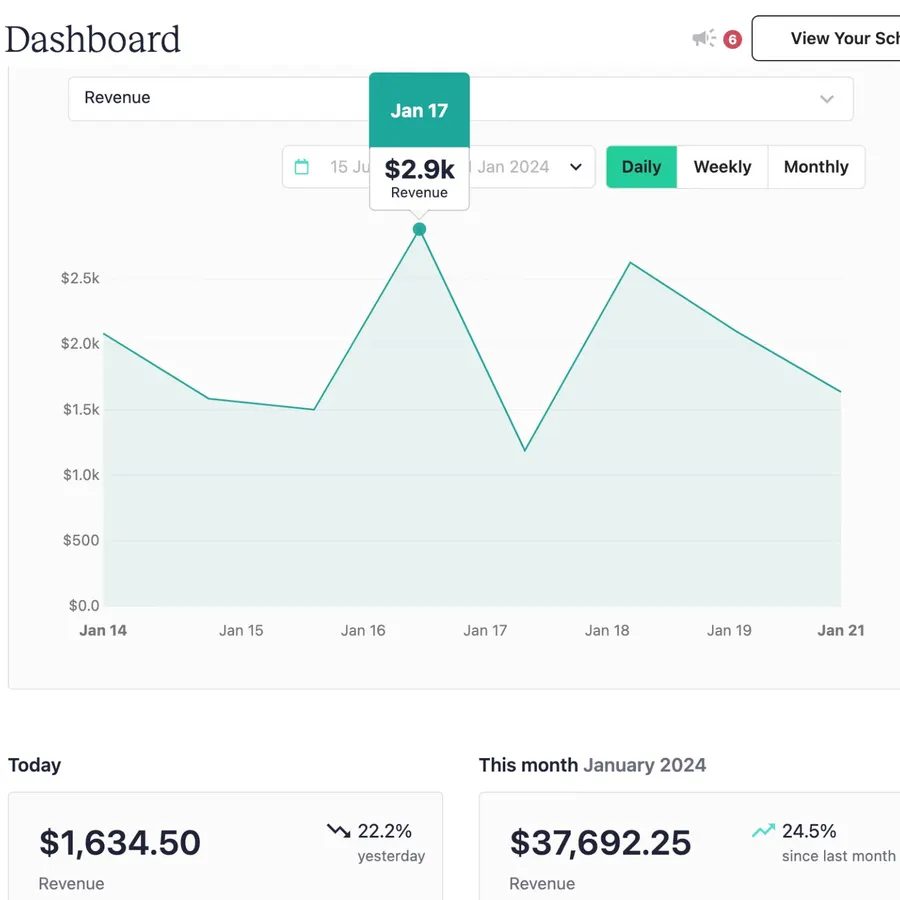The image size is (900, 900).
Task: Click the $500 y-axis label
Action: [81, 540]
